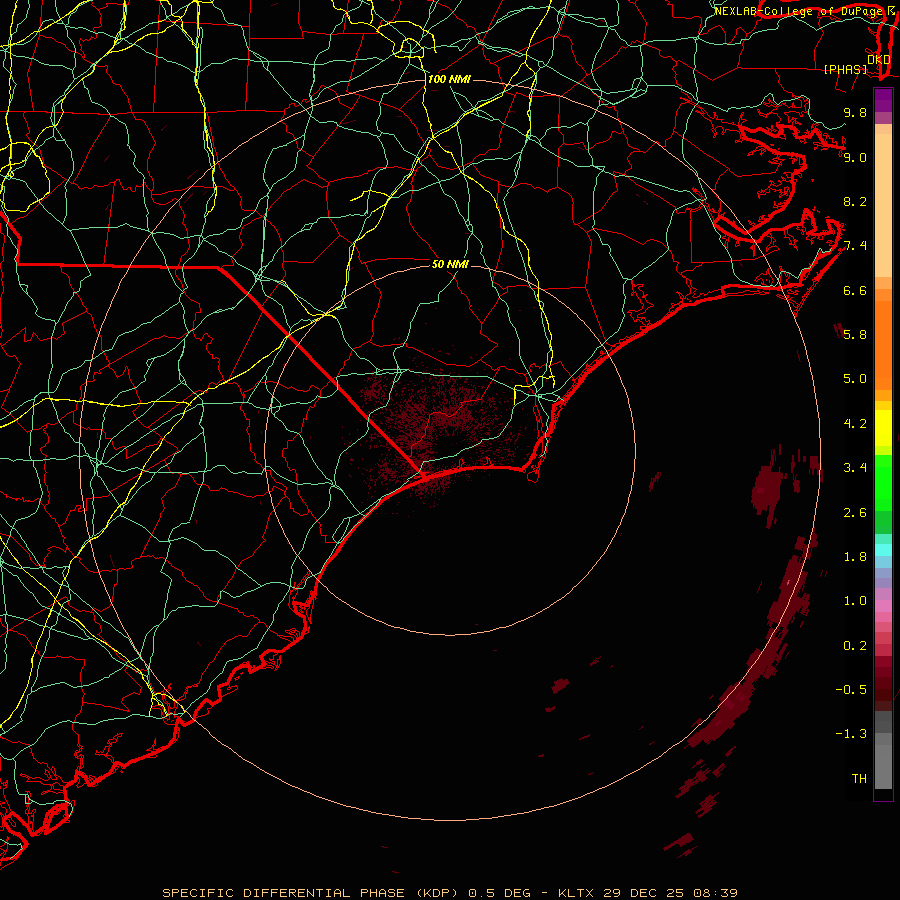Select the dark orange segment of the color bar
The image size is (900, 900).
tap(883, 346)
